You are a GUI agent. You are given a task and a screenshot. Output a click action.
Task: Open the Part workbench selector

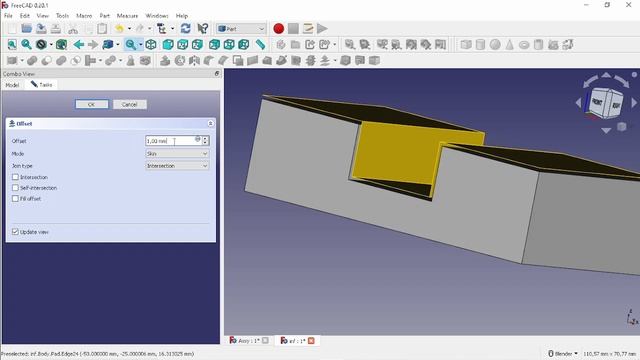click(x=241, y=29)
